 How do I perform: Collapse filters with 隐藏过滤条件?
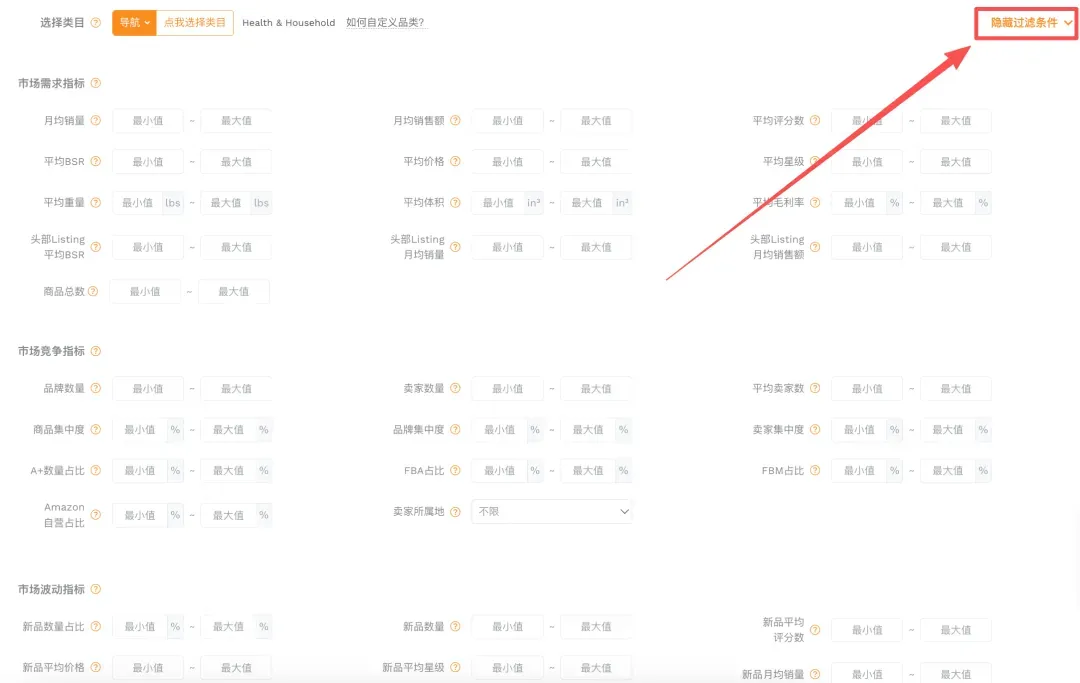pos(1031,23)
